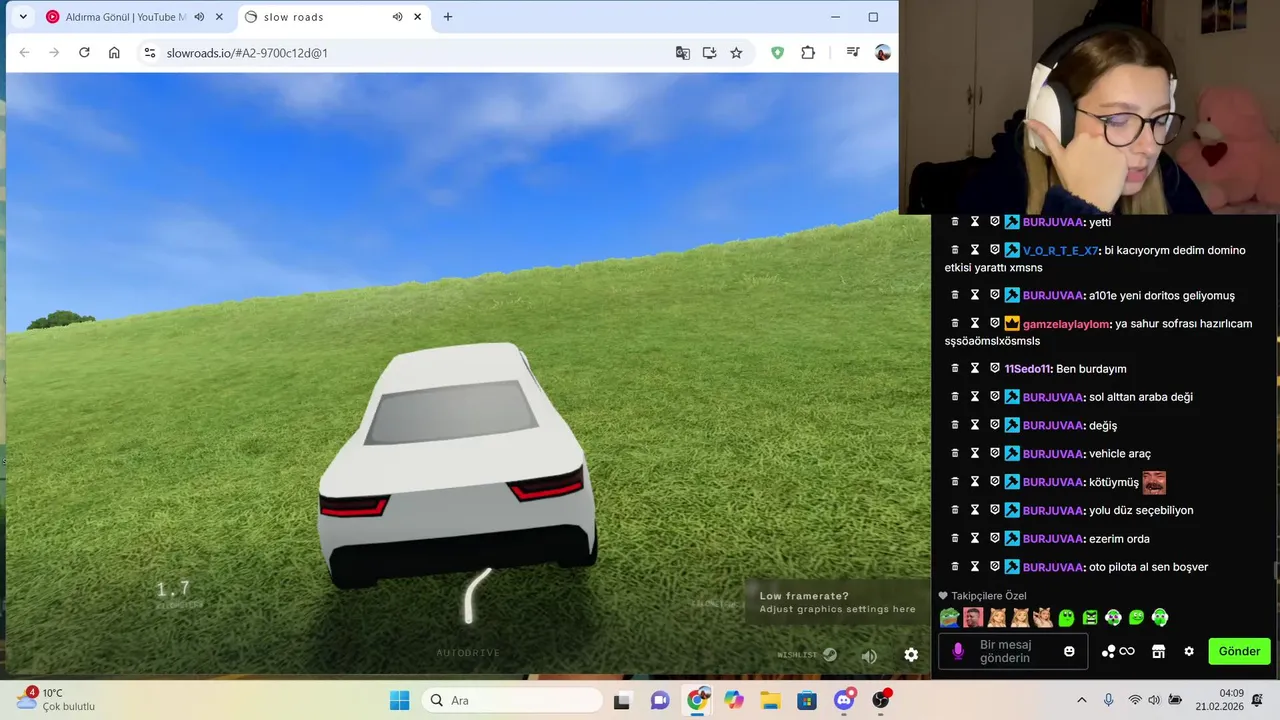Viewport: 1280px width, 720px height.
Task: Open a new browser tab
Action: tap(447, 17)
